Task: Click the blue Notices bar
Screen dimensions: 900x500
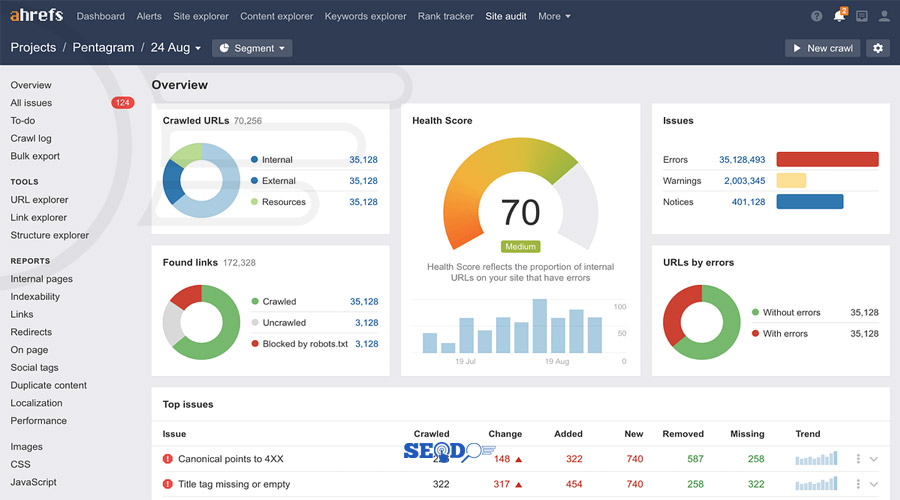Action: point(809,201)
